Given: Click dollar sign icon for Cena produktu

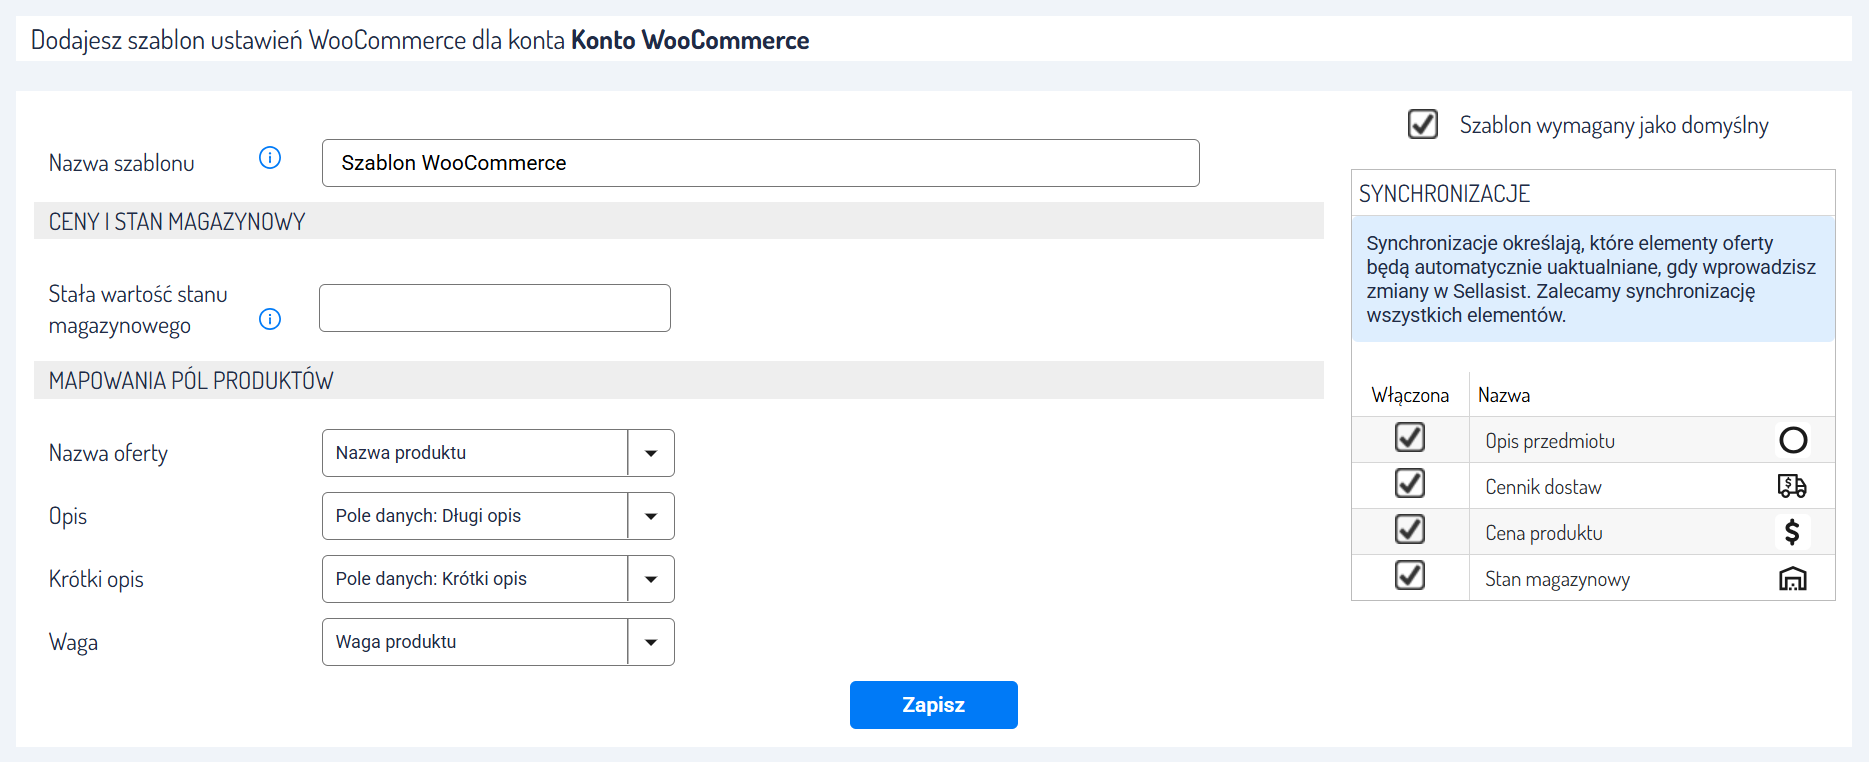Looking at the screenshot, I should [x=1792, y=532].
